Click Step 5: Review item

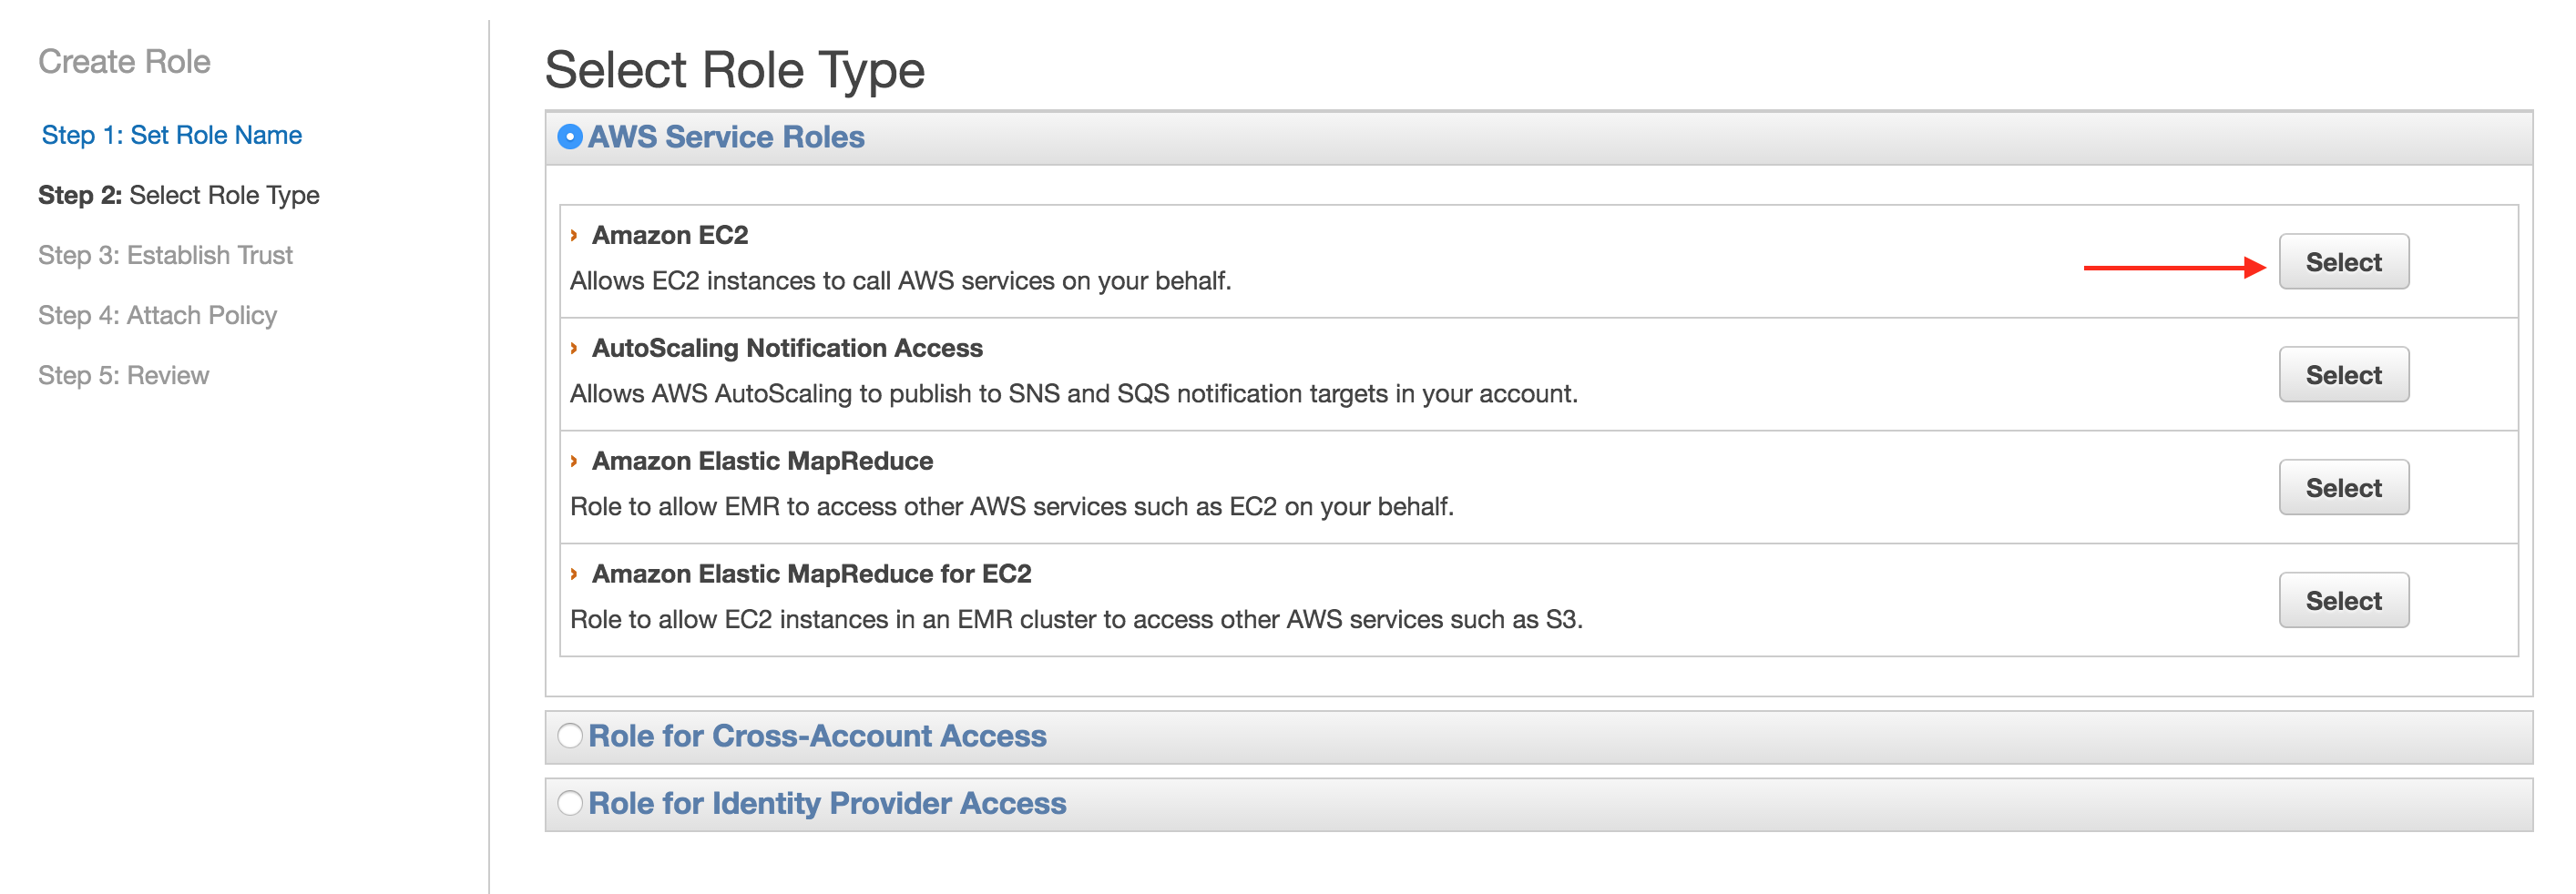(124, 375)
